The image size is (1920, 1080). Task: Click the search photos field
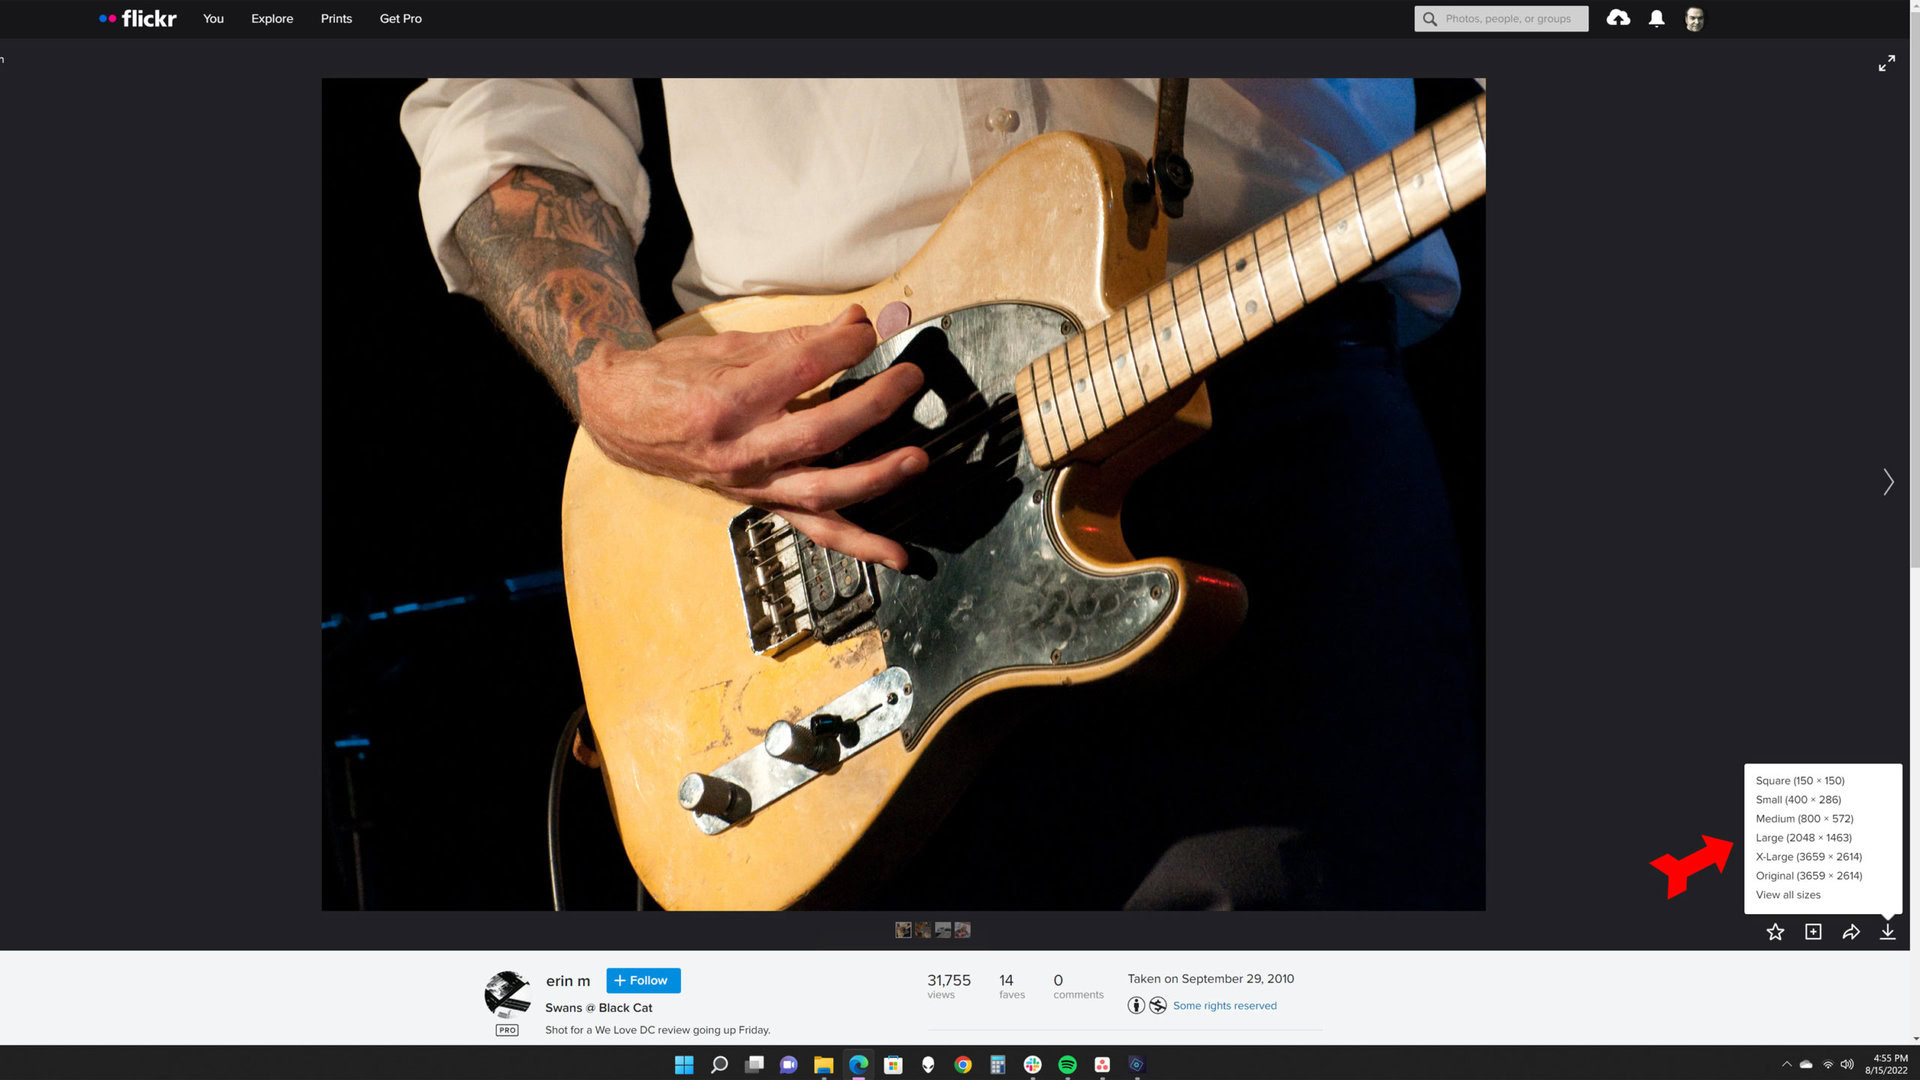(1510, 18)
